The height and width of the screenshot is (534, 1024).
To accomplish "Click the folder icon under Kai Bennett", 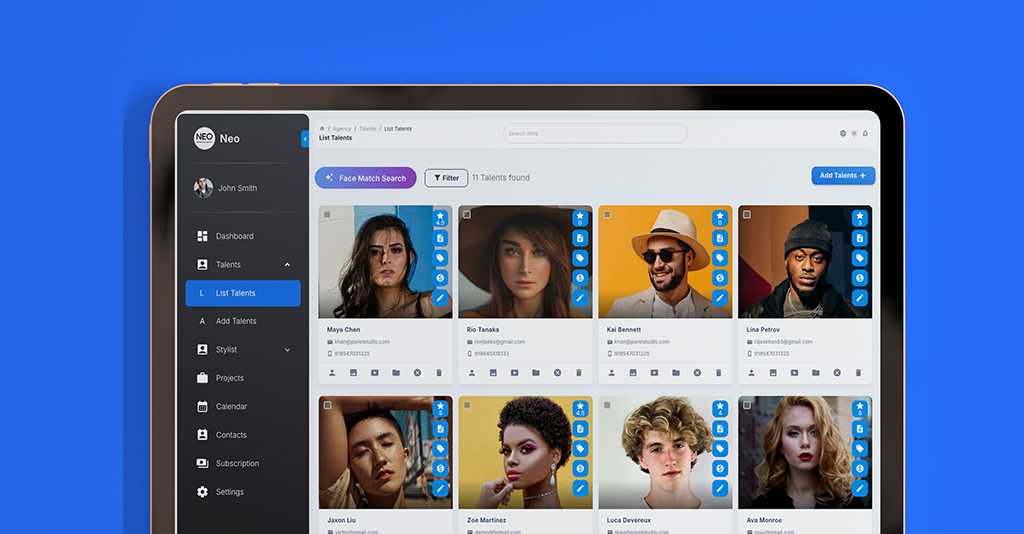I will [676, 373].
